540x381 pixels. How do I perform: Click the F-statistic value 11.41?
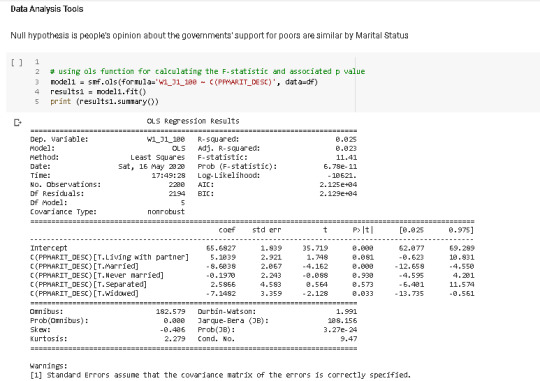[x=346, y=157]
